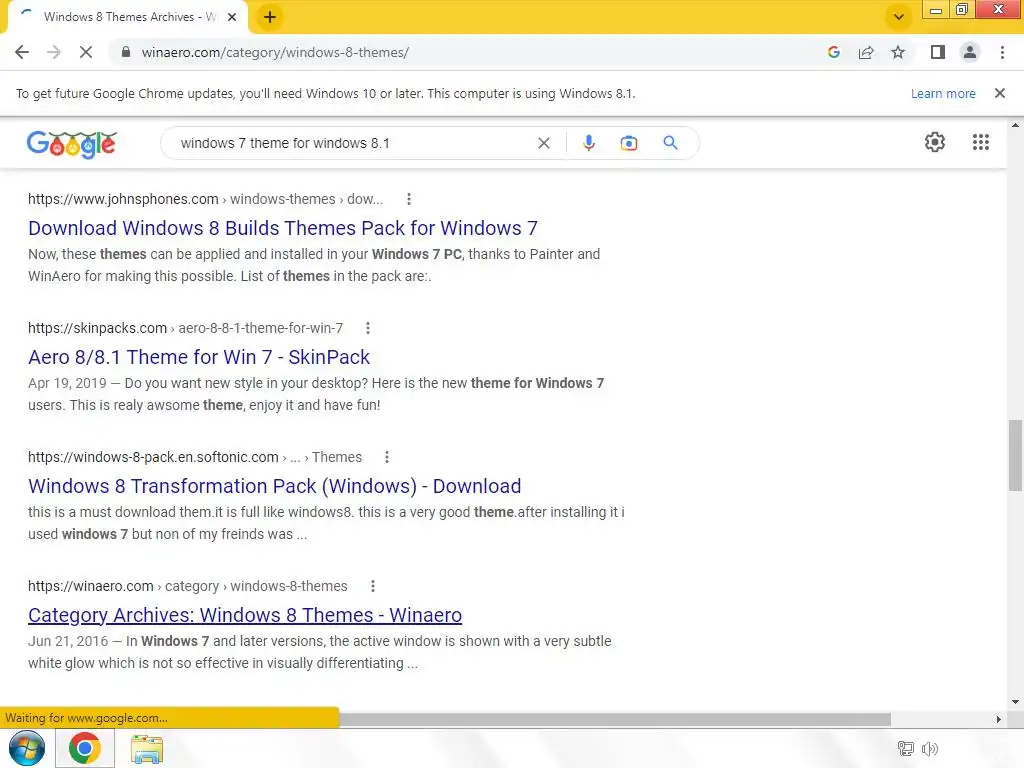Click the address bar URL
The height and width of the screenshot is (768, 1024).
(275, 52)
